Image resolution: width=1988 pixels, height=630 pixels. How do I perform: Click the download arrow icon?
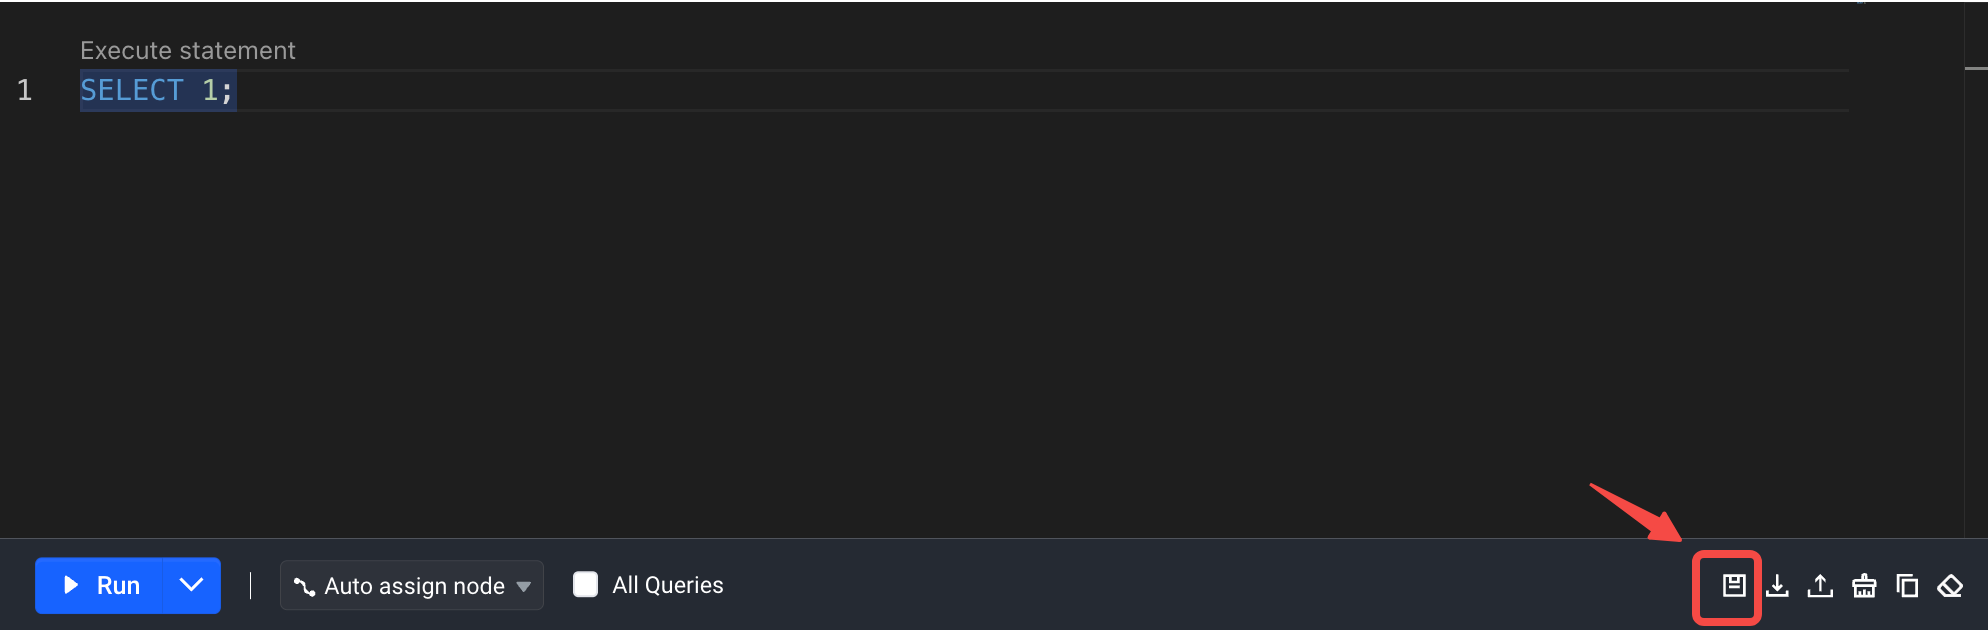tap(1777, 586)
